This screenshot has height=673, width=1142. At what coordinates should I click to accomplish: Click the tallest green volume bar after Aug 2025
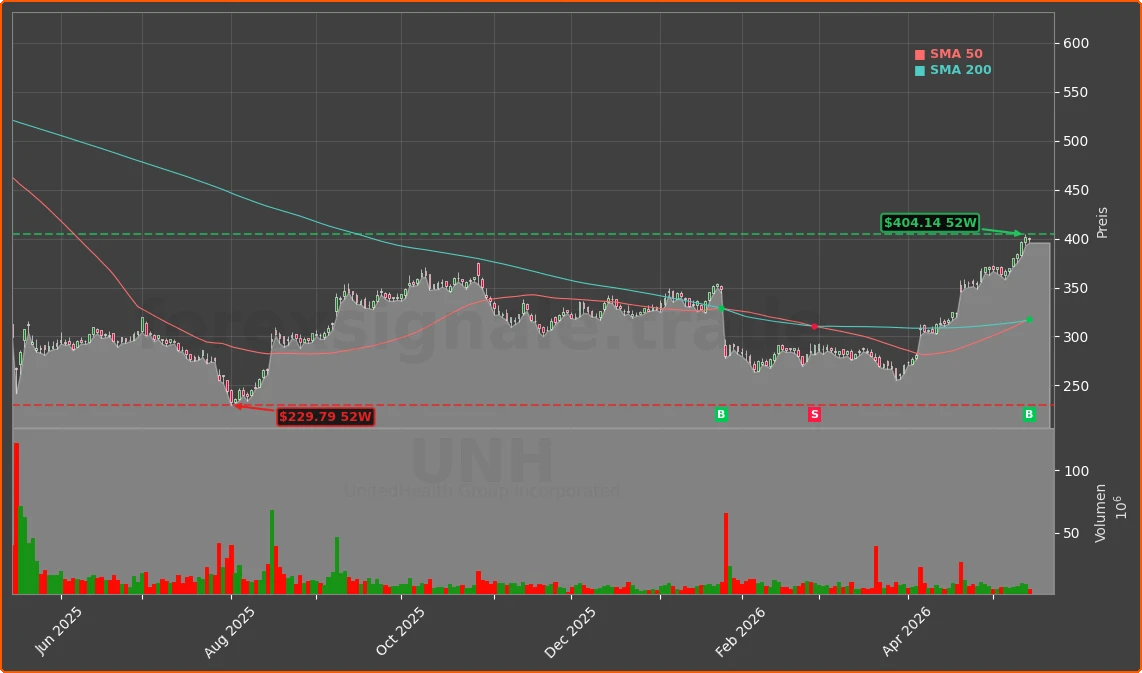272,552
